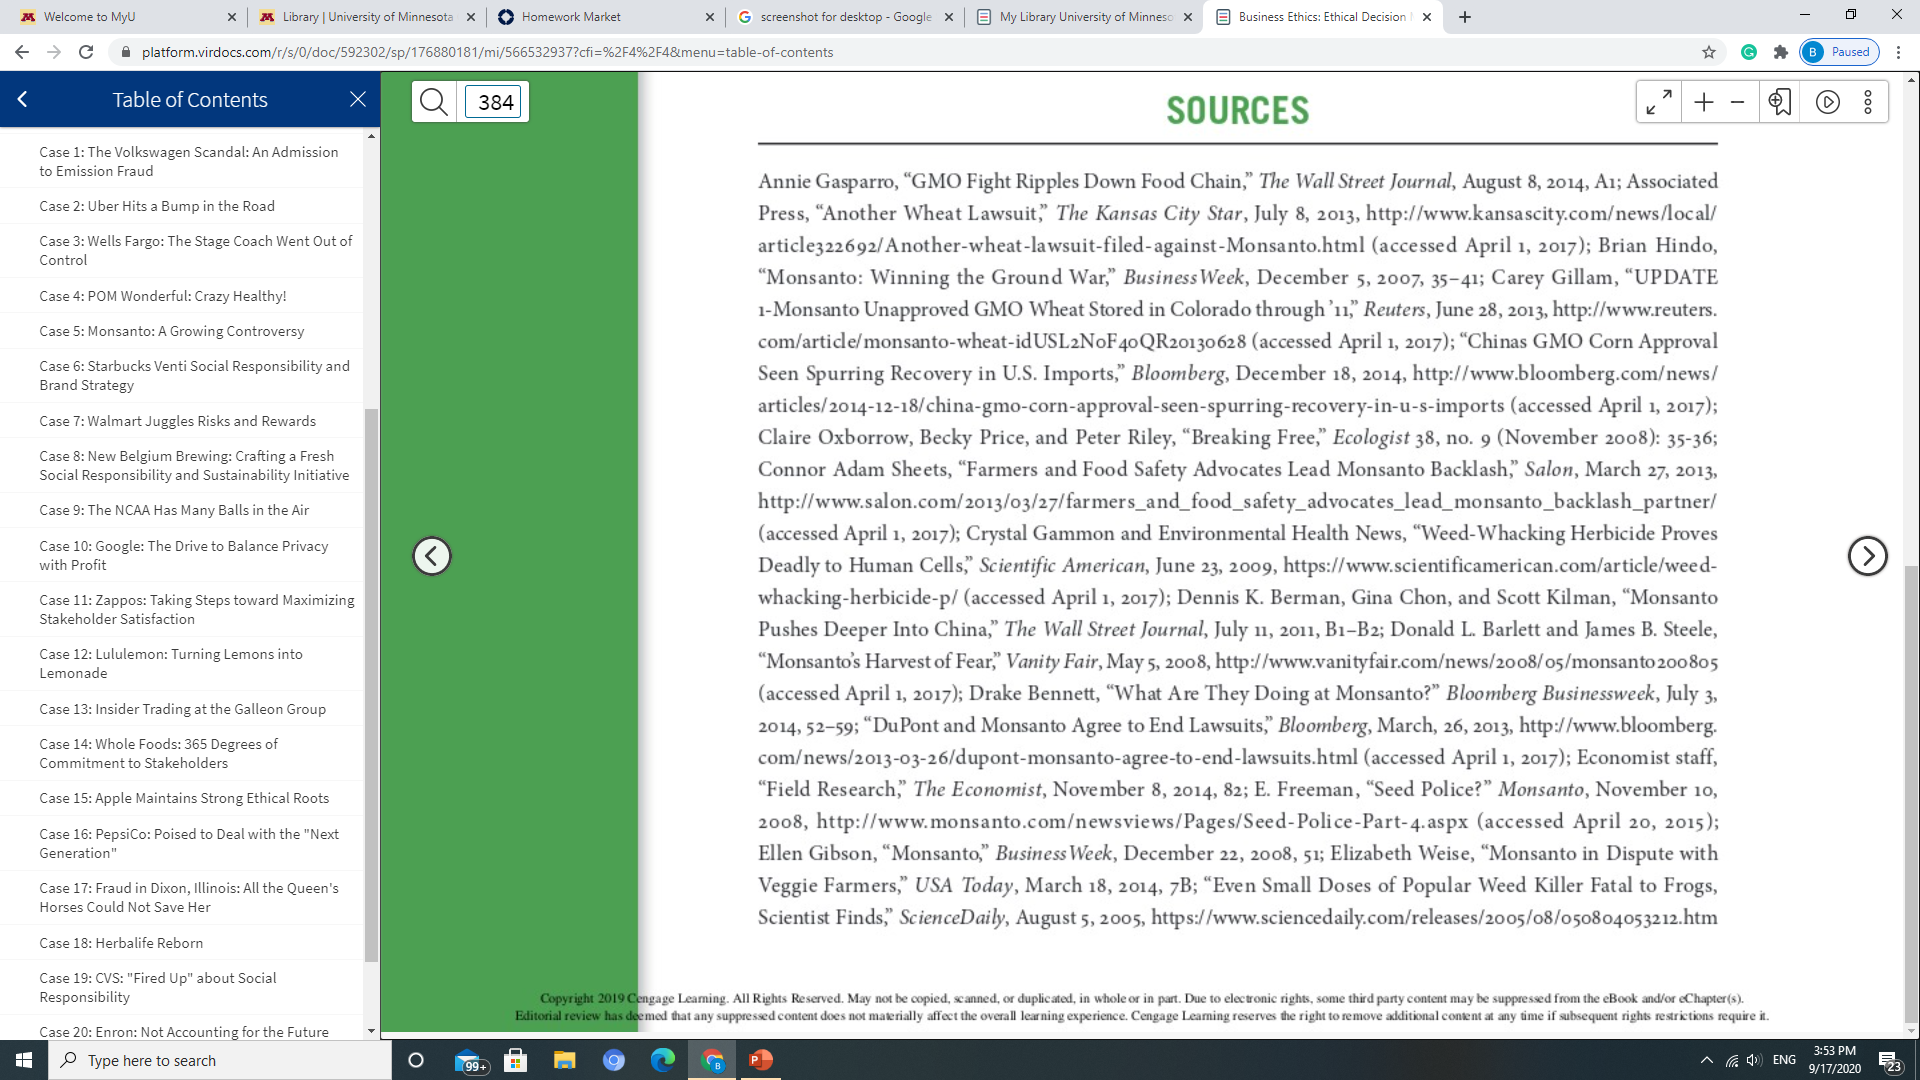Open Case 3: Wells Fargo entry
This screenshot has height=1080, width=1920.
(x=196, y=250)
